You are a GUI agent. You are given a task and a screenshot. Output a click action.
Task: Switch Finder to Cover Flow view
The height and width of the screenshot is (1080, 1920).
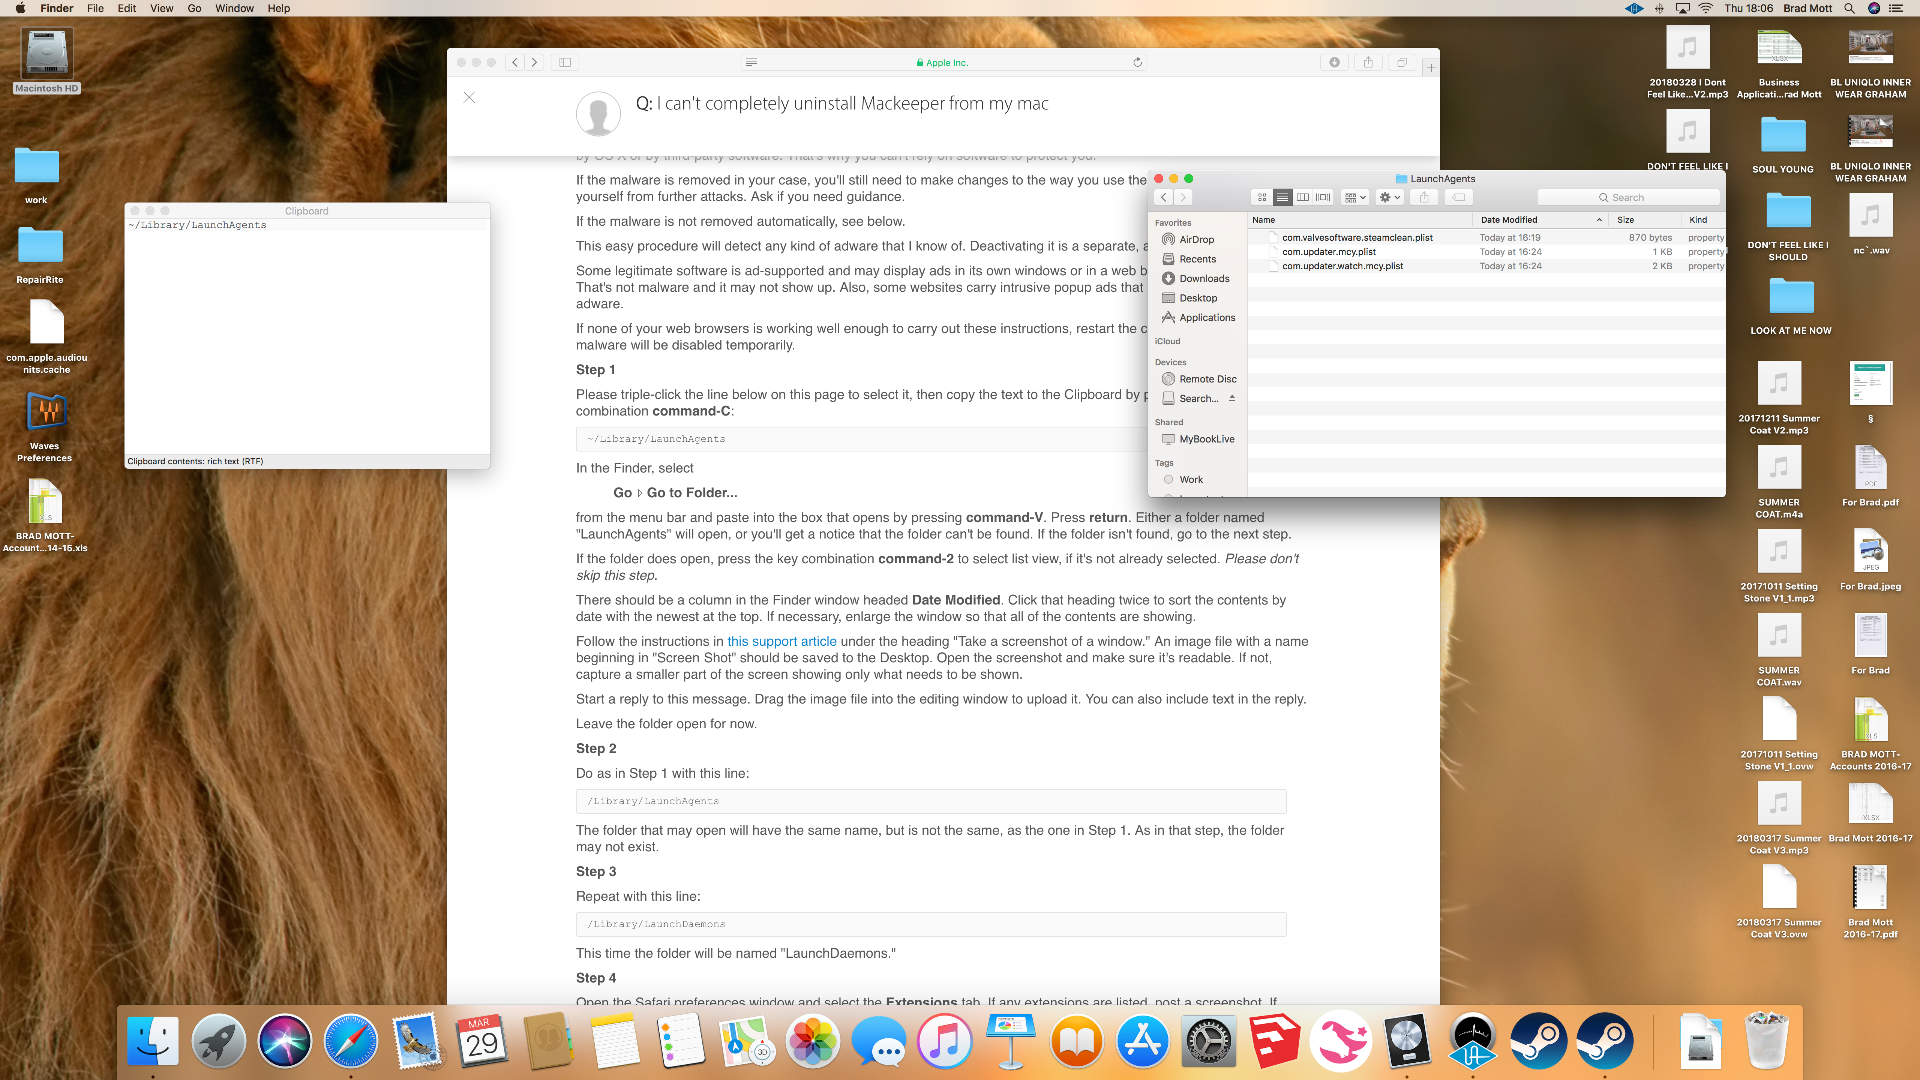tap(1323, 197)
